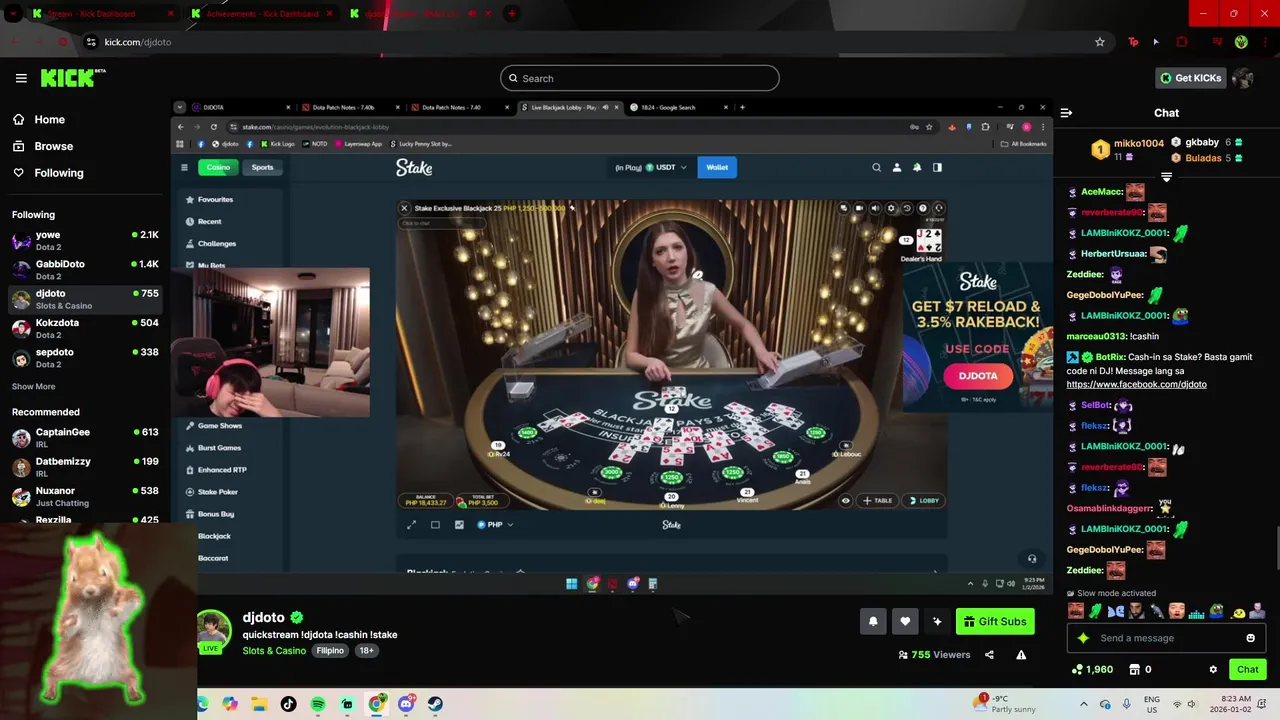Viewport: 1280px width, 720px height.
Task: Open Discord from the taskbar
Action: [405, 704]
